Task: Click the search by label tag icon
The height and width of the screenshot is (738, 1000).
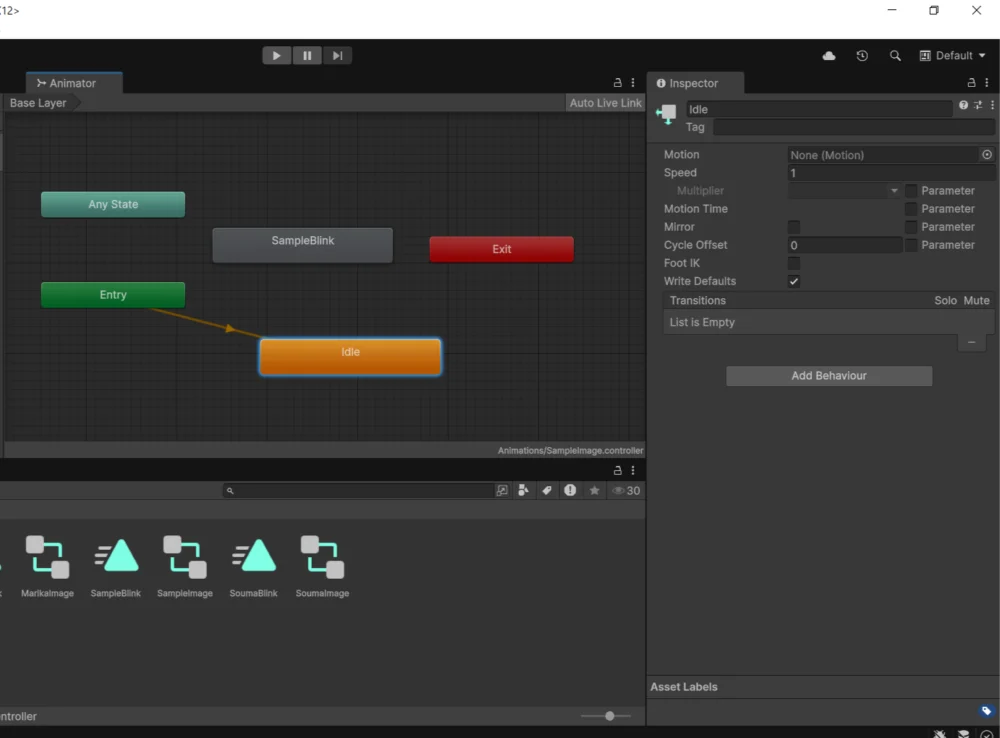Action: coord(547,491)
